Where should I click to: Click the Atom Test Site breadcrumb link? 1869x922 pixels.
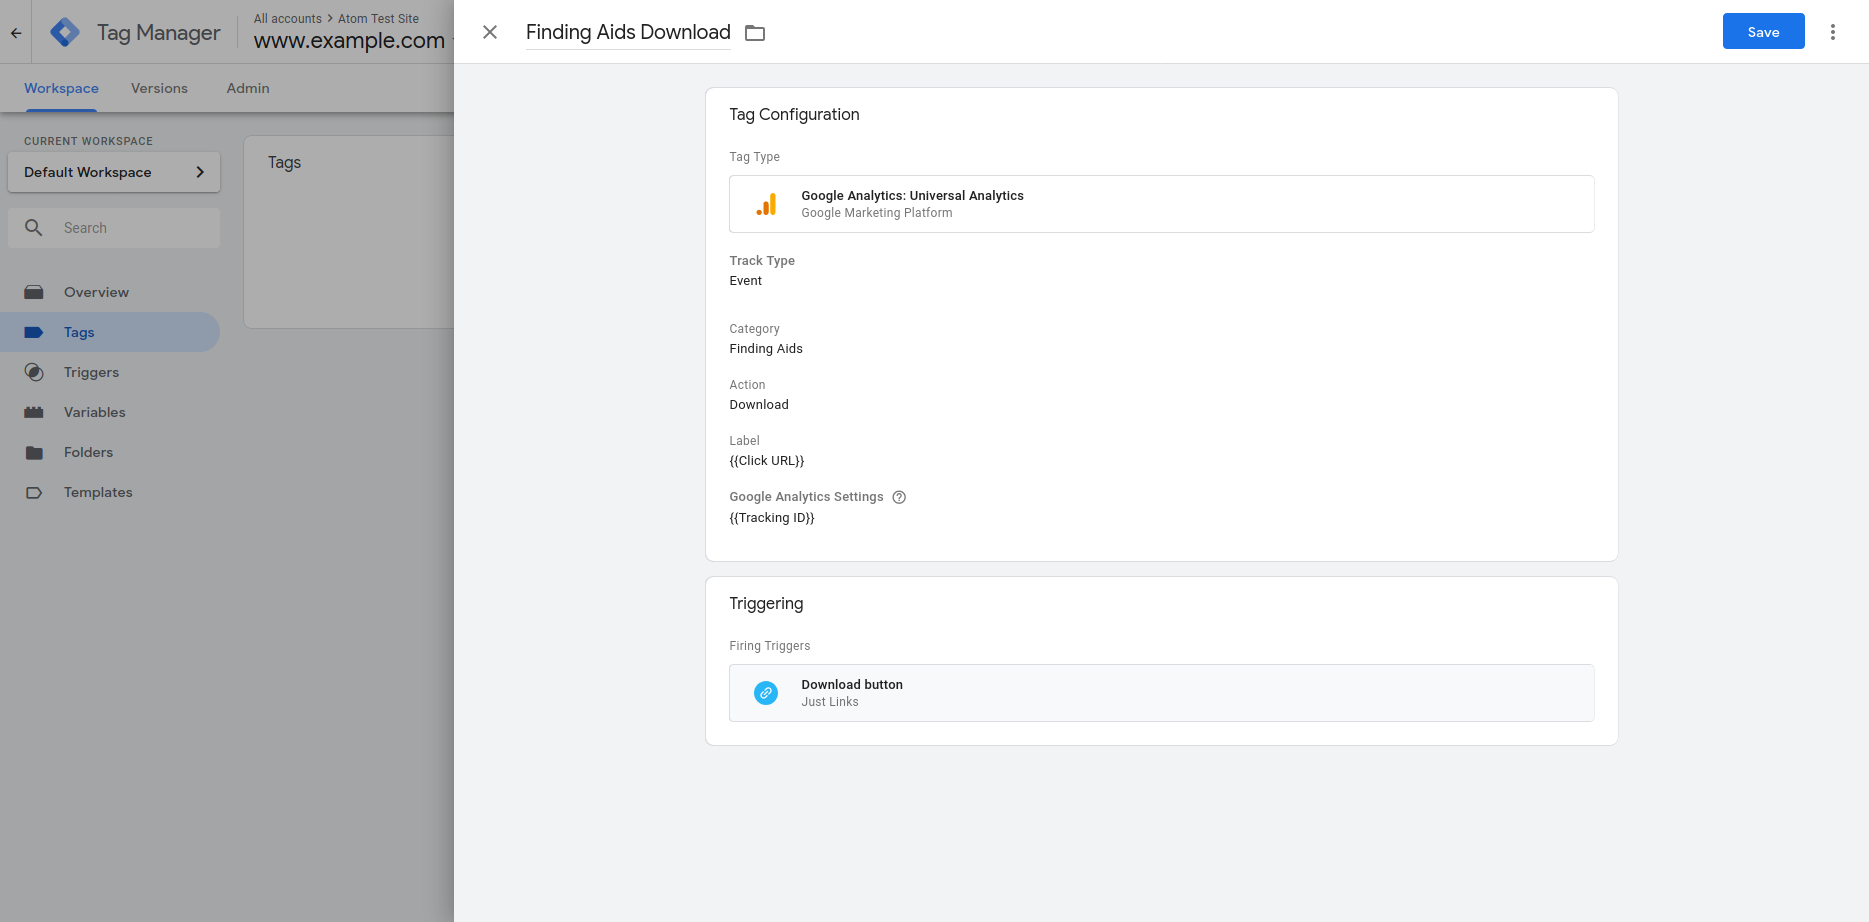[x=378, y=18]
